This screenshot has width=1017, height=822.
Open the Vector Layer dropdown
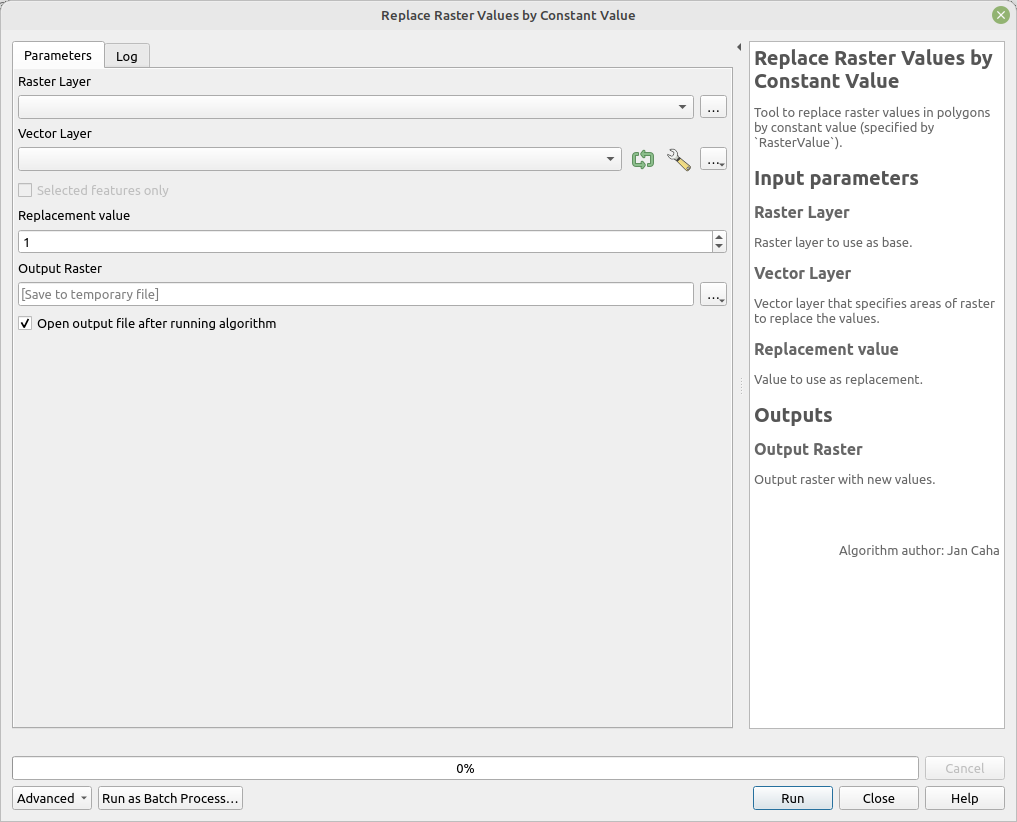611,159
